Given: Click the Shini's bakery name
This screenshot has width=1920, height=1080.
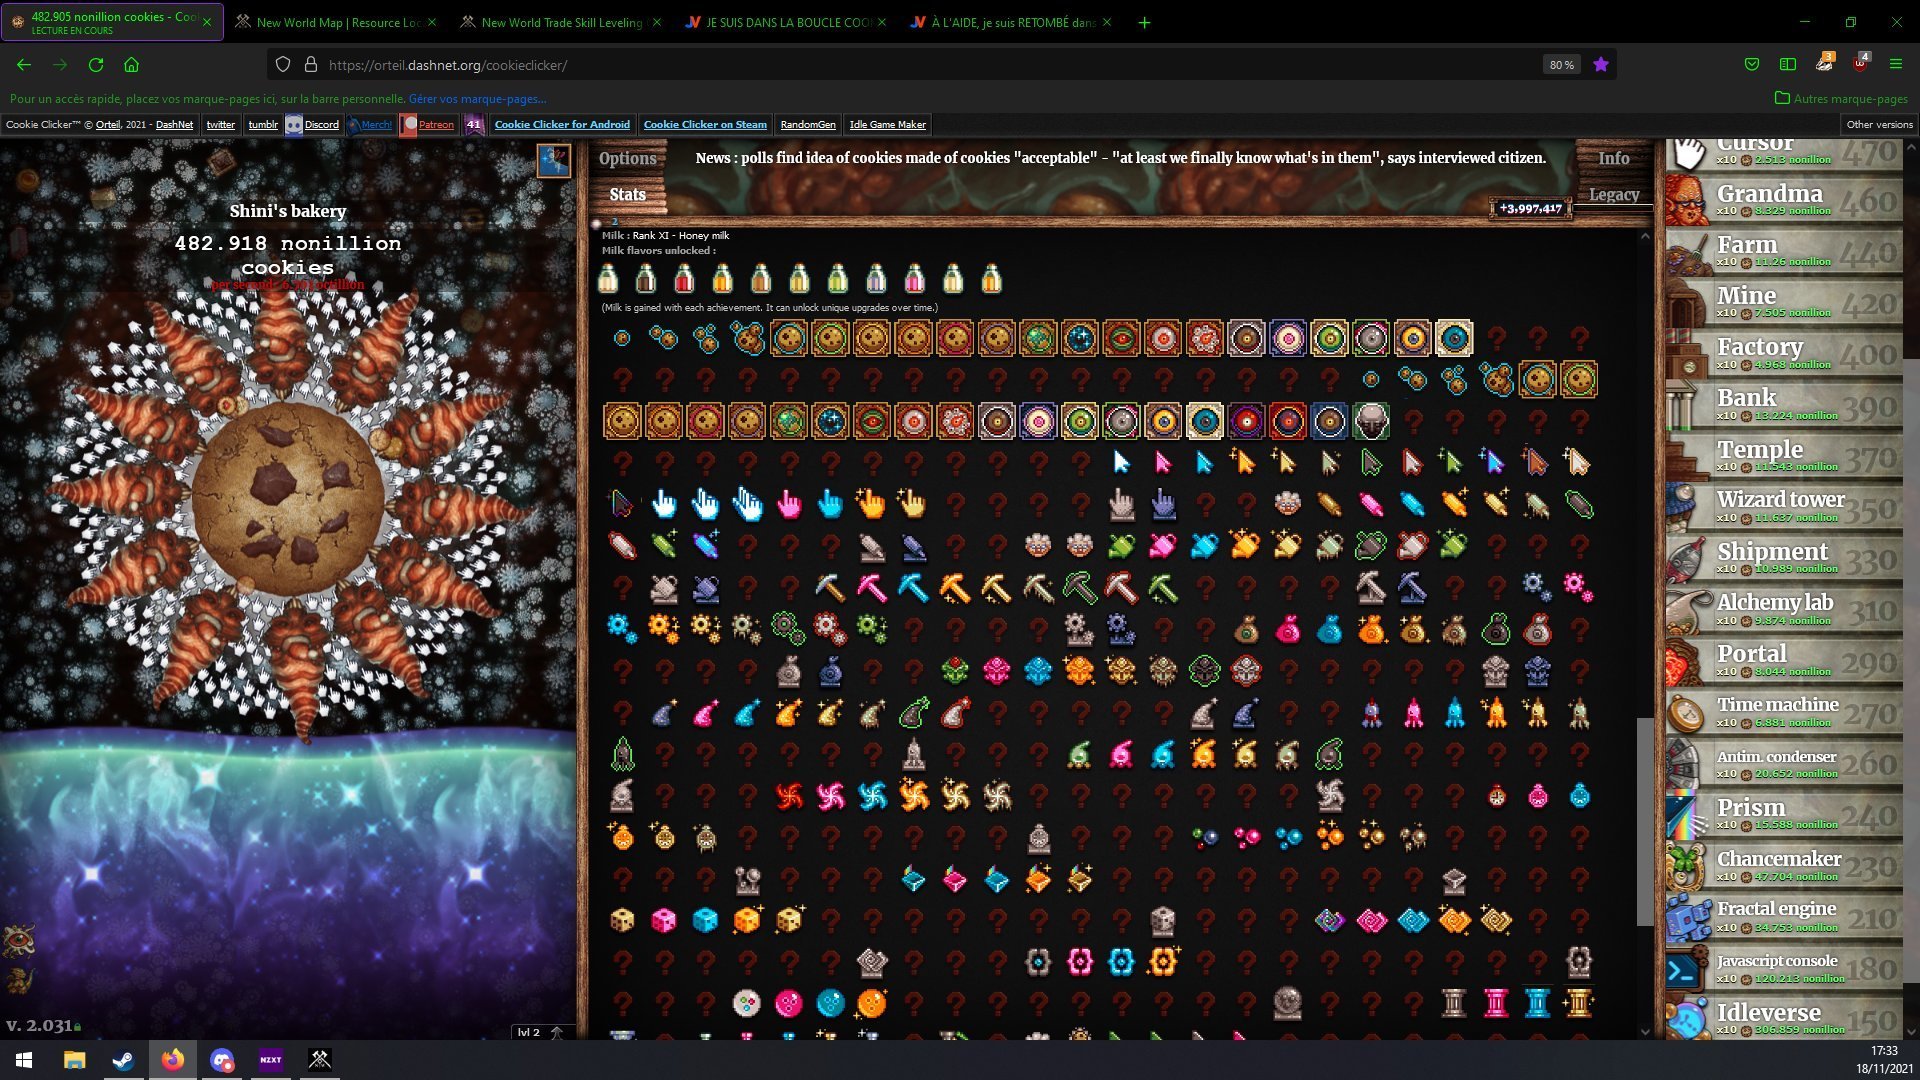Looking at the screenshot, I should [288, 211].
